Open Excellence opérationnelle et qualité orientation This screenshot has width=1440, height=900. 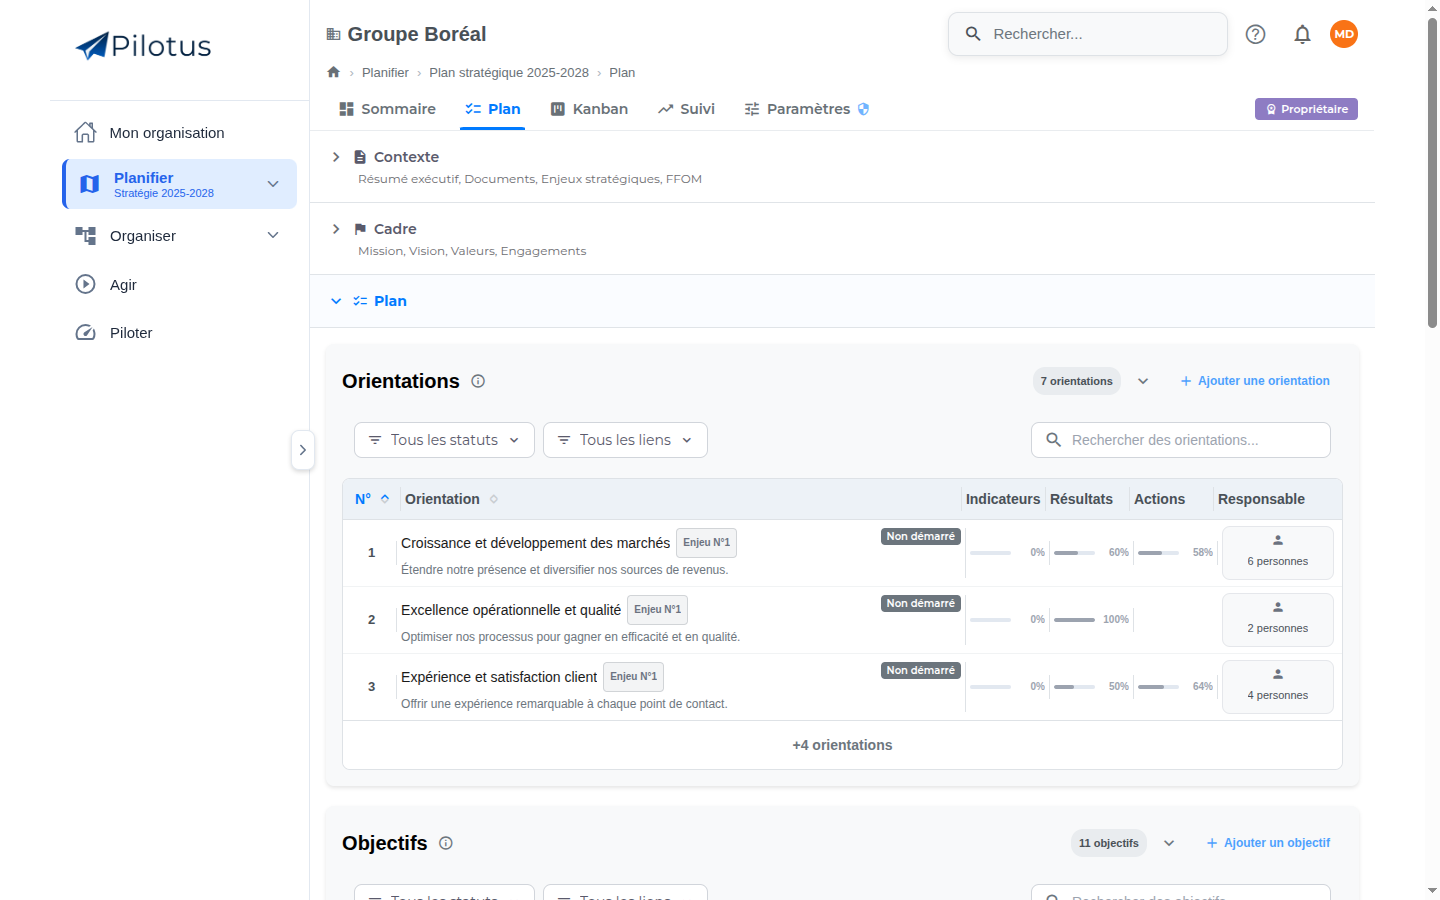pos(511,610)
